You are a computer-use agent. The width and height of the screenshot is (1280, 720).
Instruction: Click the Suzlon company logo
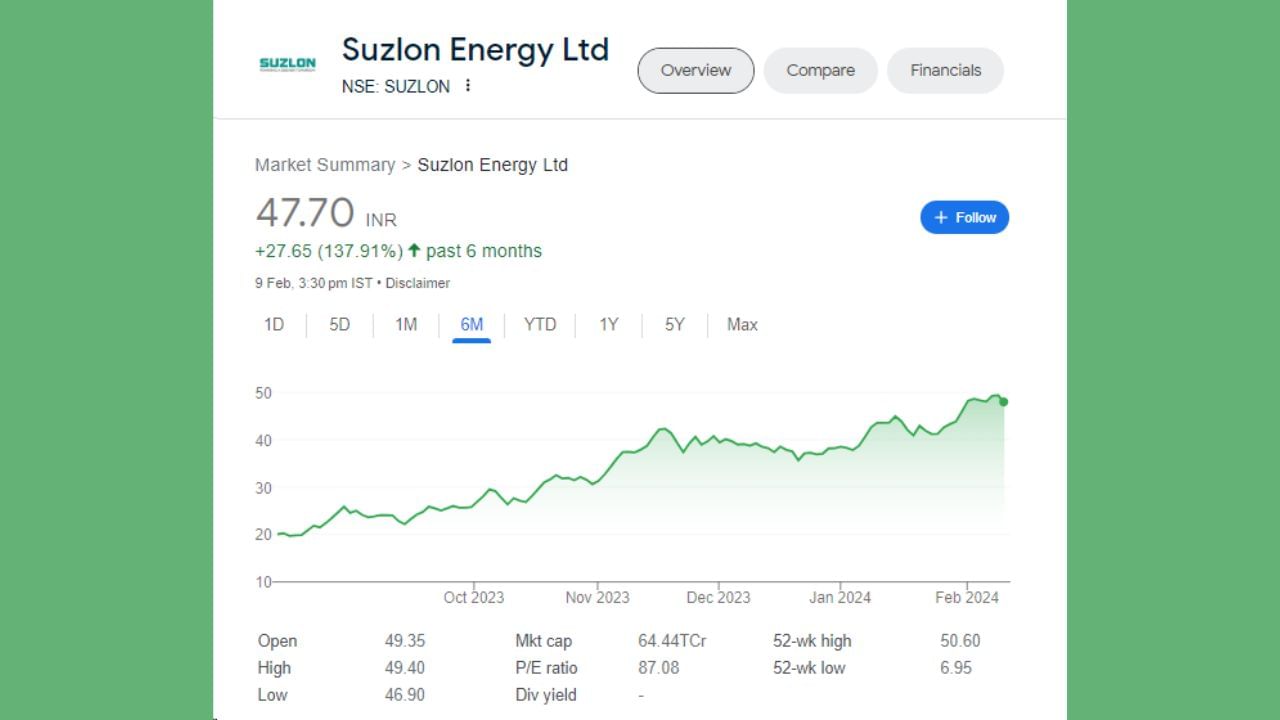click(x=287, y=65)
